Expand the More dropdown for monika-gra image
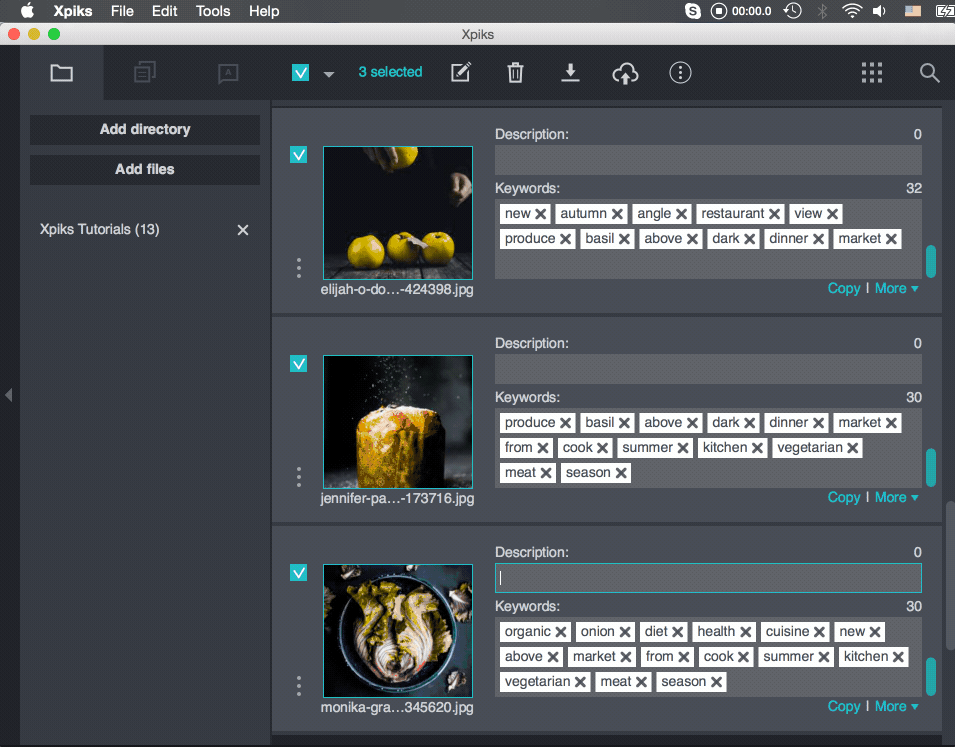 896,706
